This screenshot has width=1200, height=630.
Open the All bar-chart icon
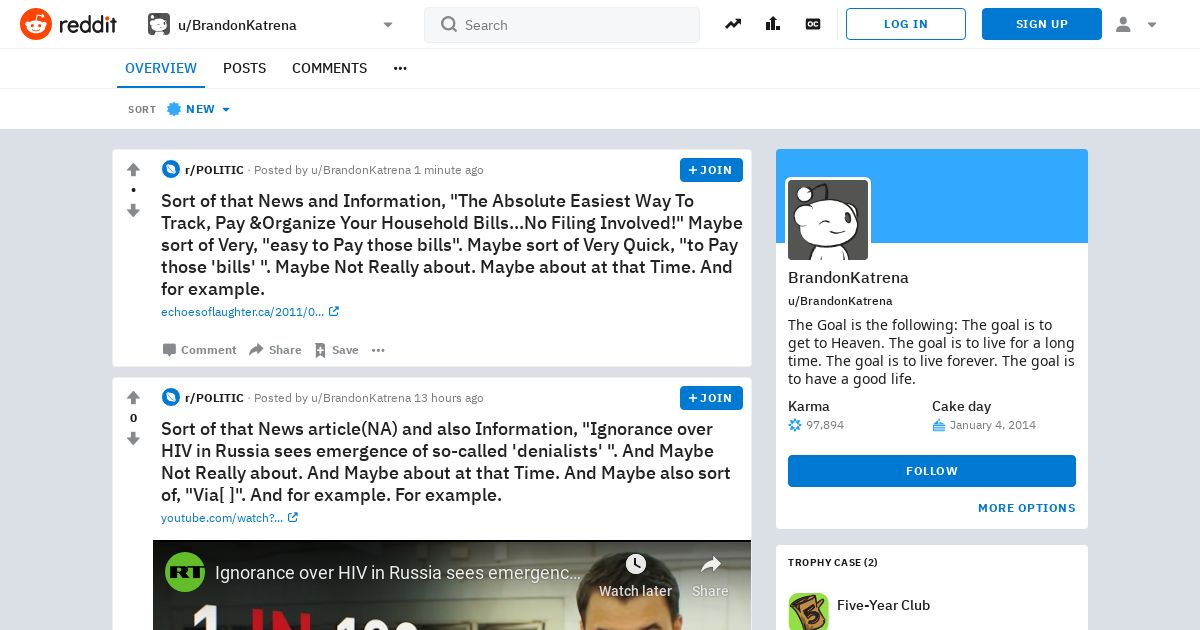[773, 24]
